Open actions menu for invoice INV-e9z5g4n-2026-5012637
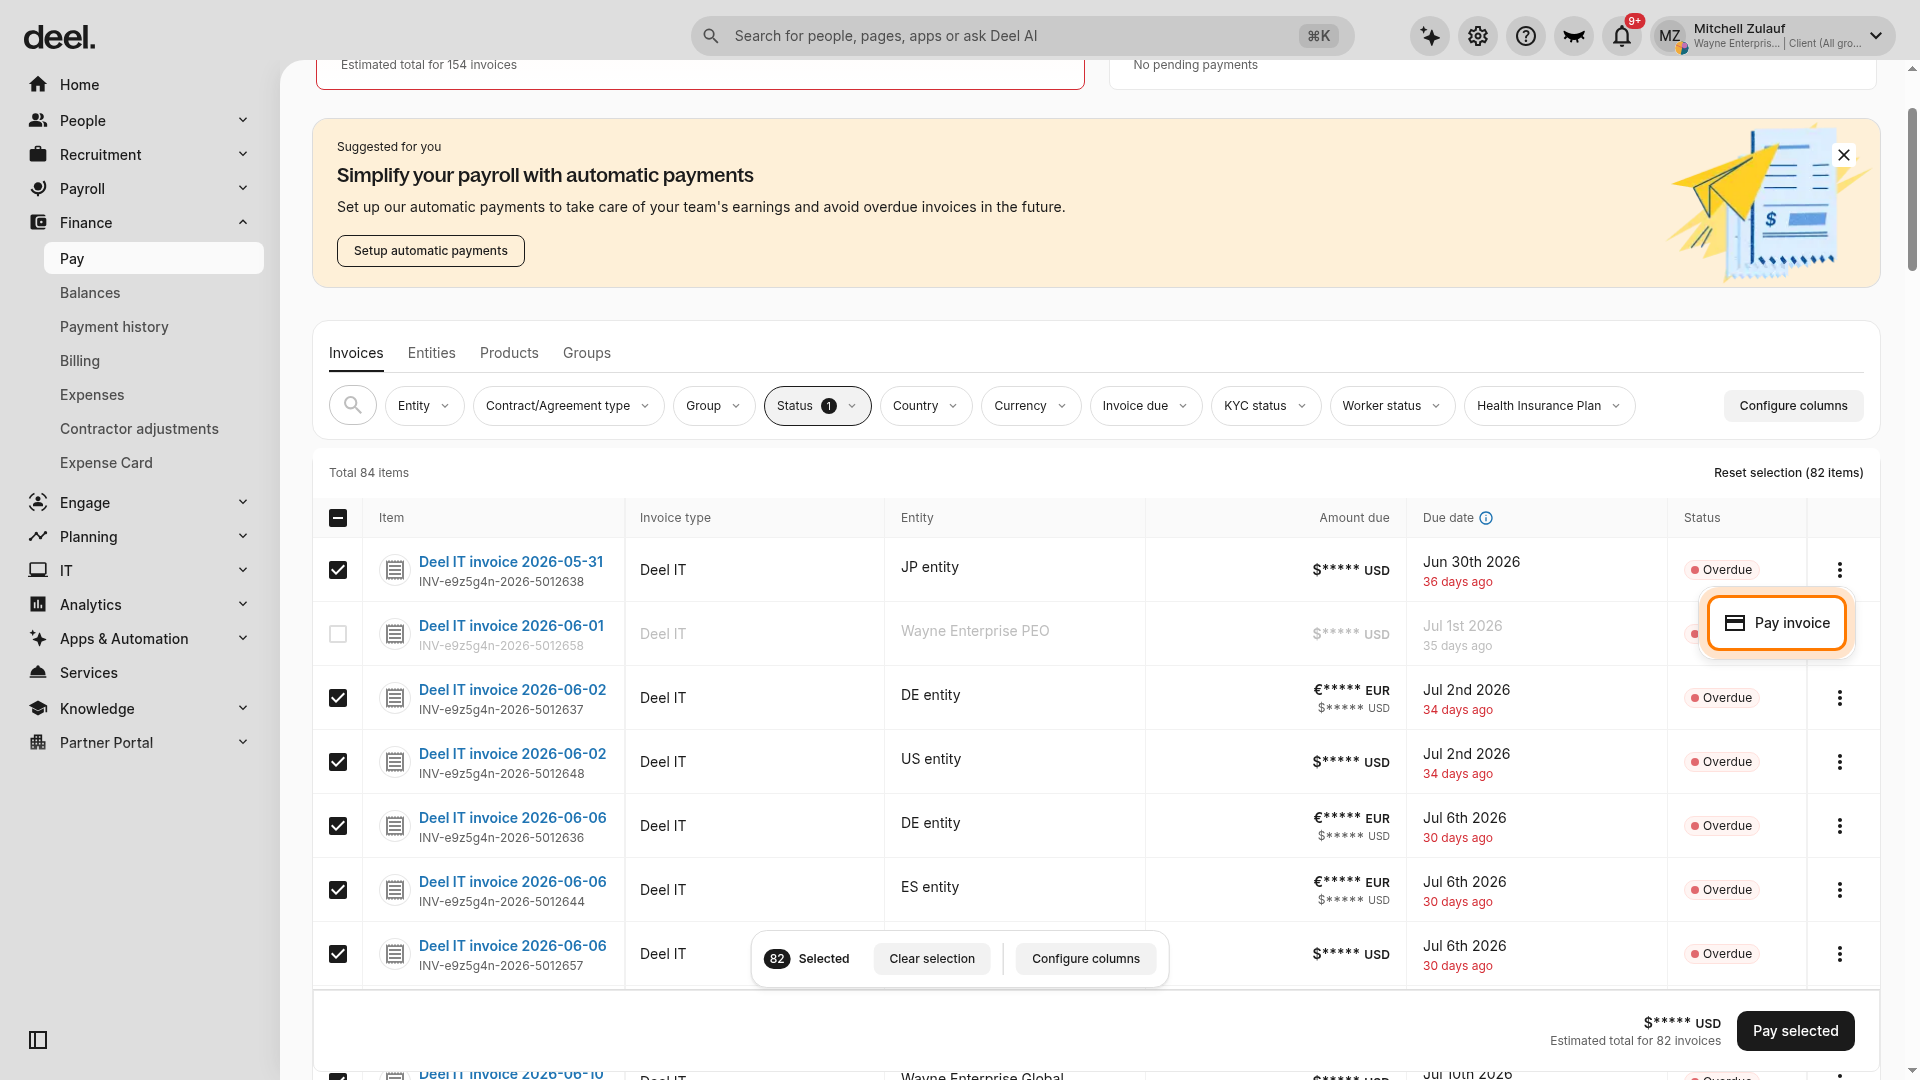Image resolution: width=1920 pixels, height=1080 pixels. tap(1840, 698)
